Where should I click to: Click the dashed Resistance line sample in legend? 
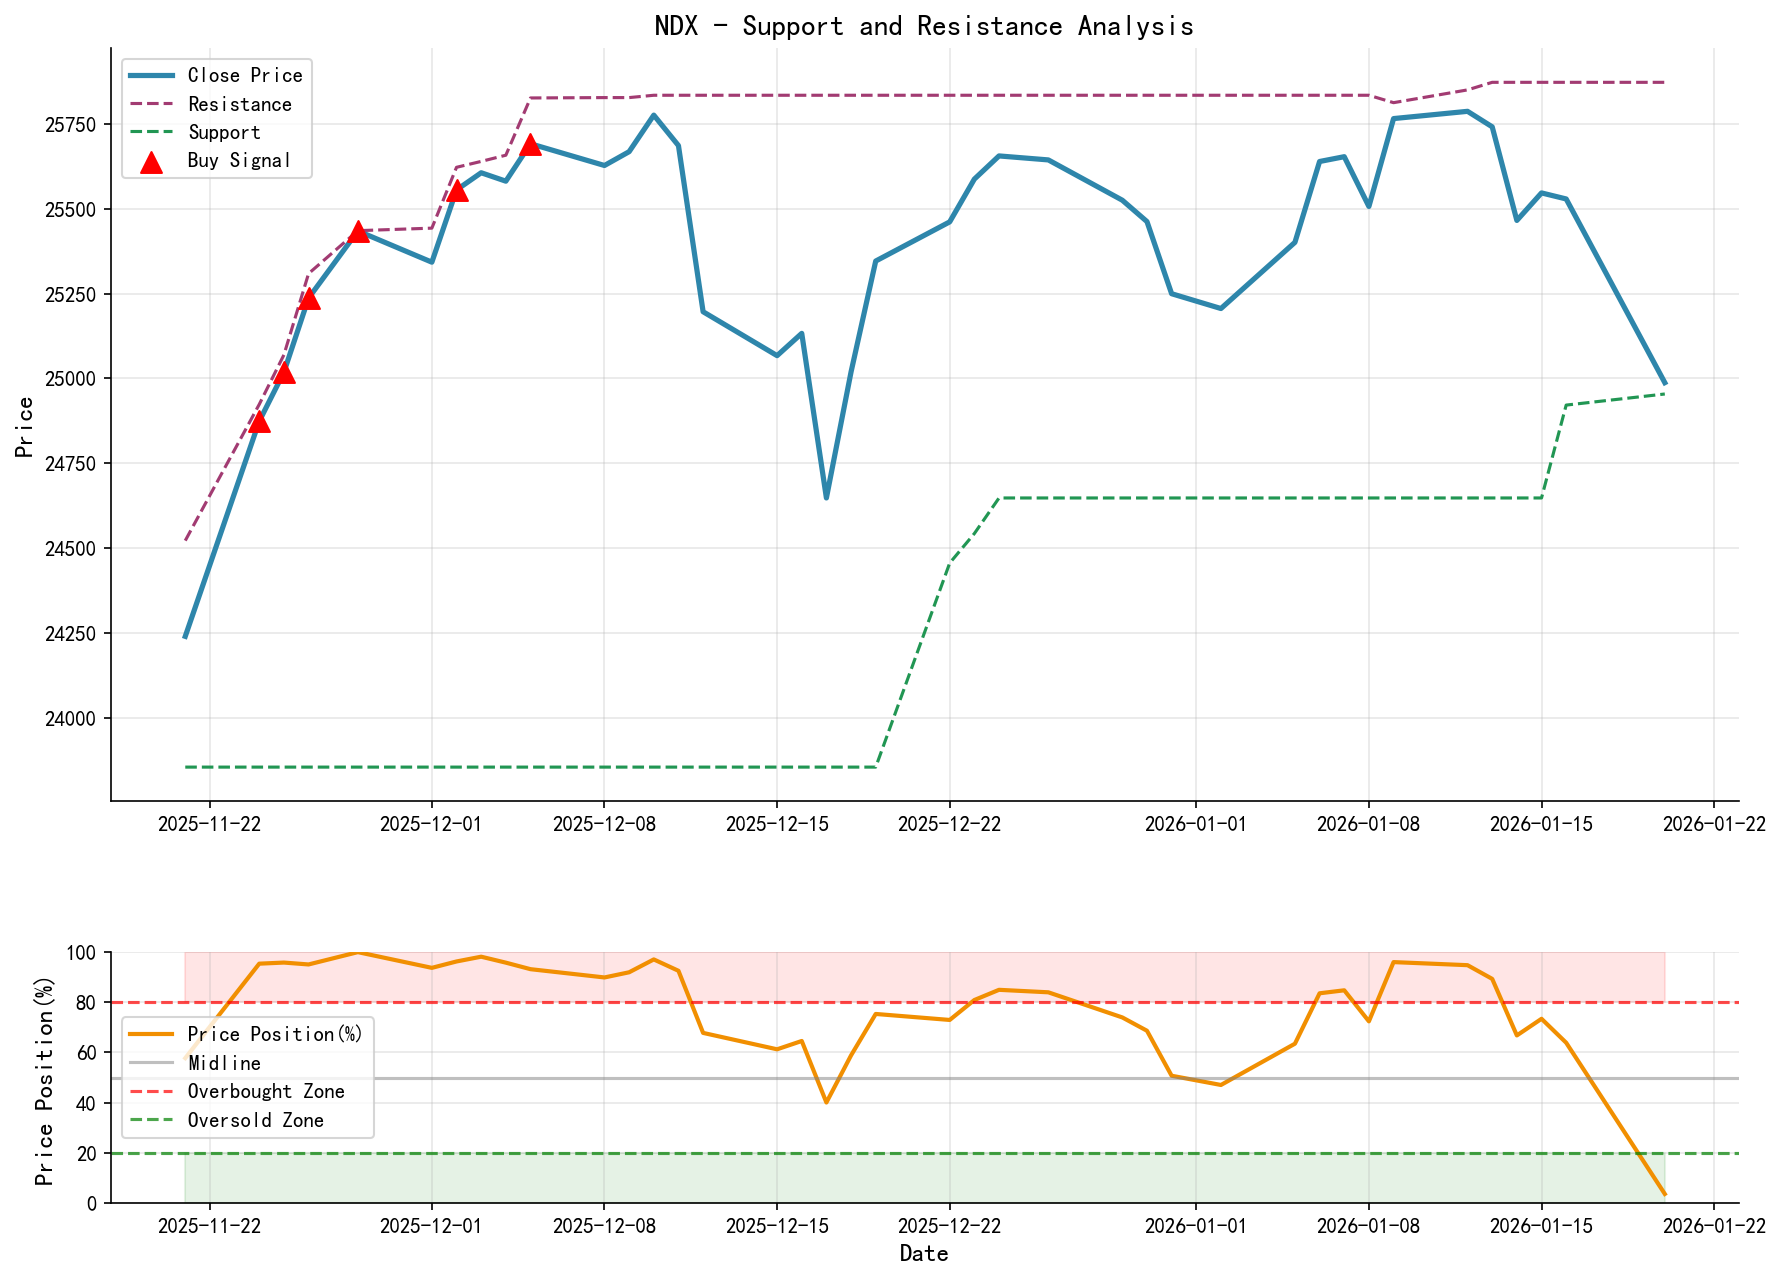point(151,104)
